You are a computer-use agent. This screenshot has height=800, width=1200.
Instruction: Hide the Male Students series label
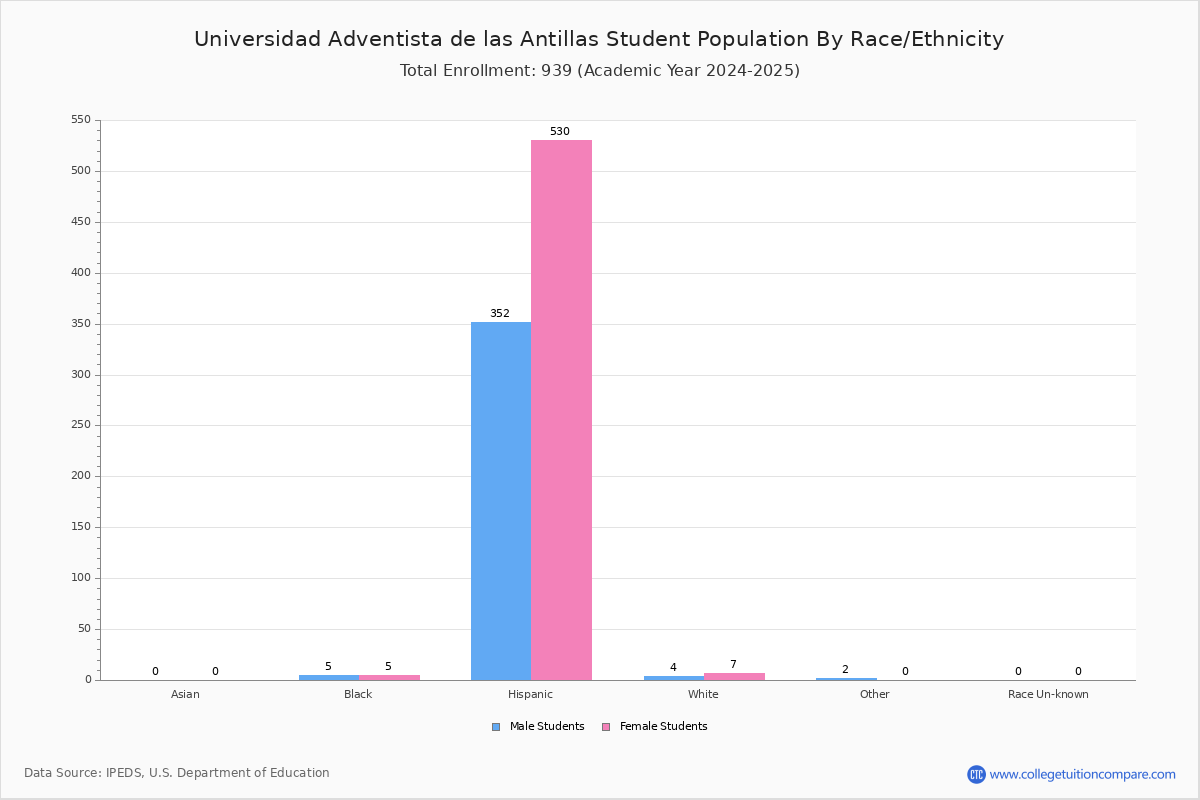pos(547,727)
